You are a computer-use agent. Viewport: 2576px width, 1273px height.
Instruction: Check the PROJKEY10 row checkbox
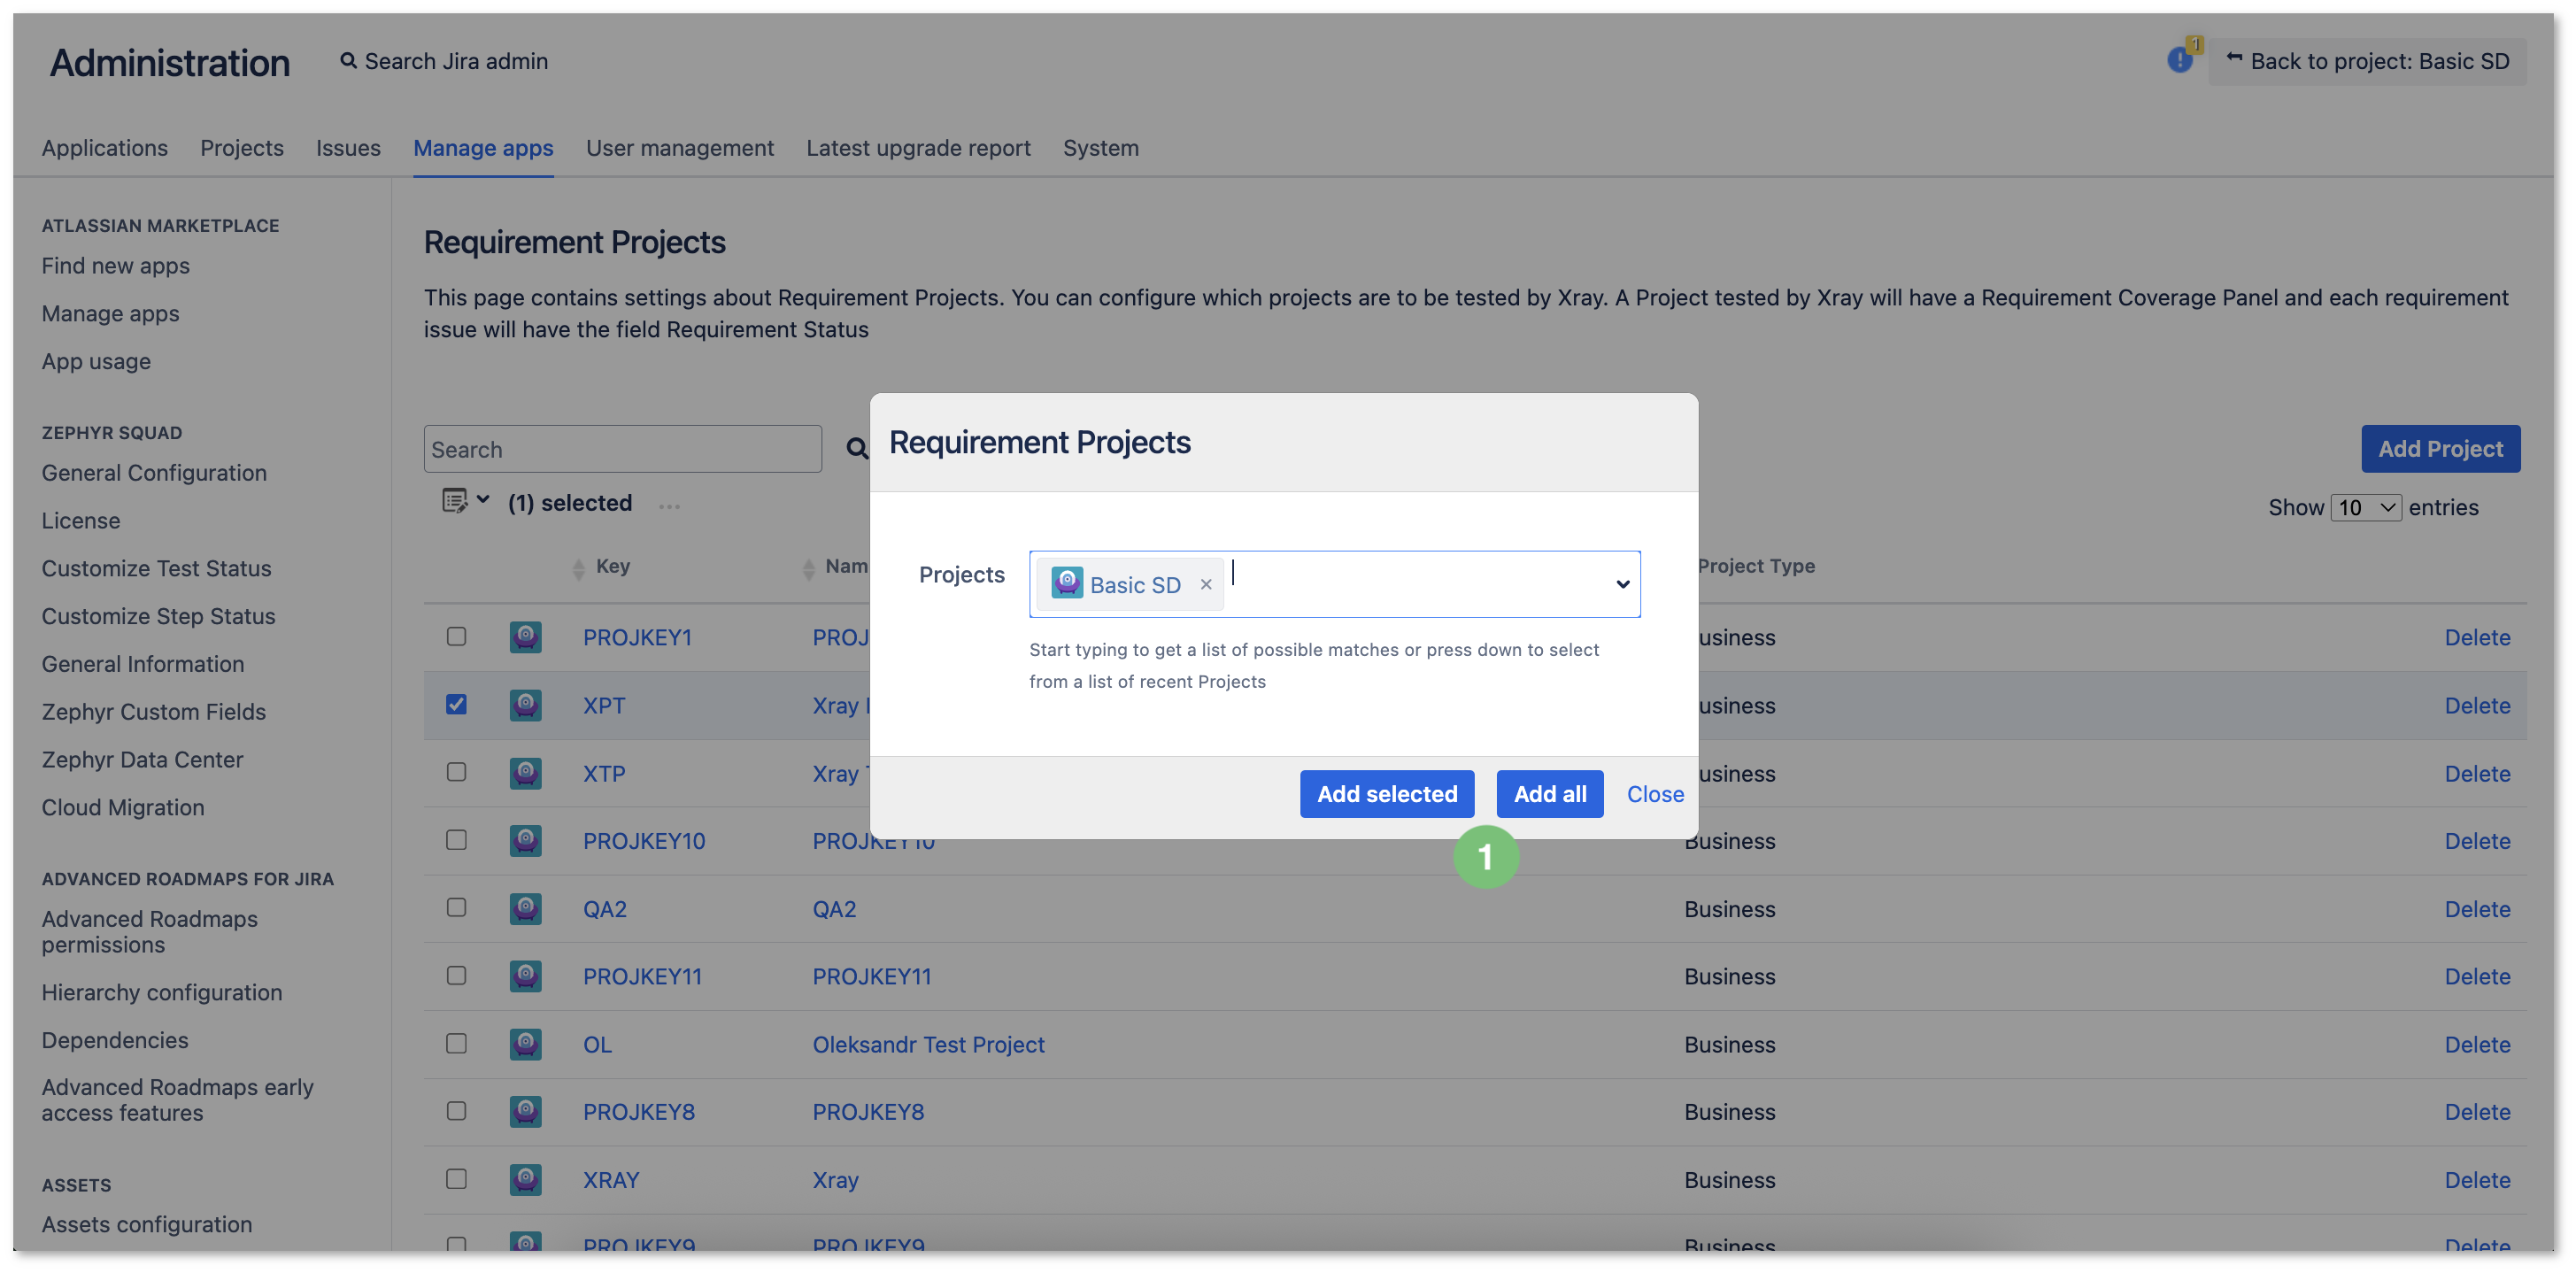pyautogui.click(x=456, y=840)
